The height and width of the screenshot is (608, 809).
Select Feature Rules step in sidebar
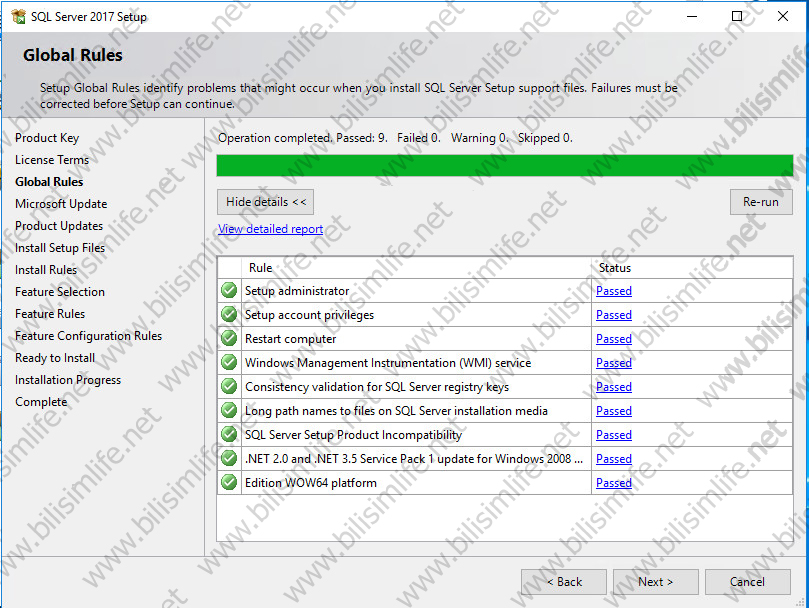50,314
